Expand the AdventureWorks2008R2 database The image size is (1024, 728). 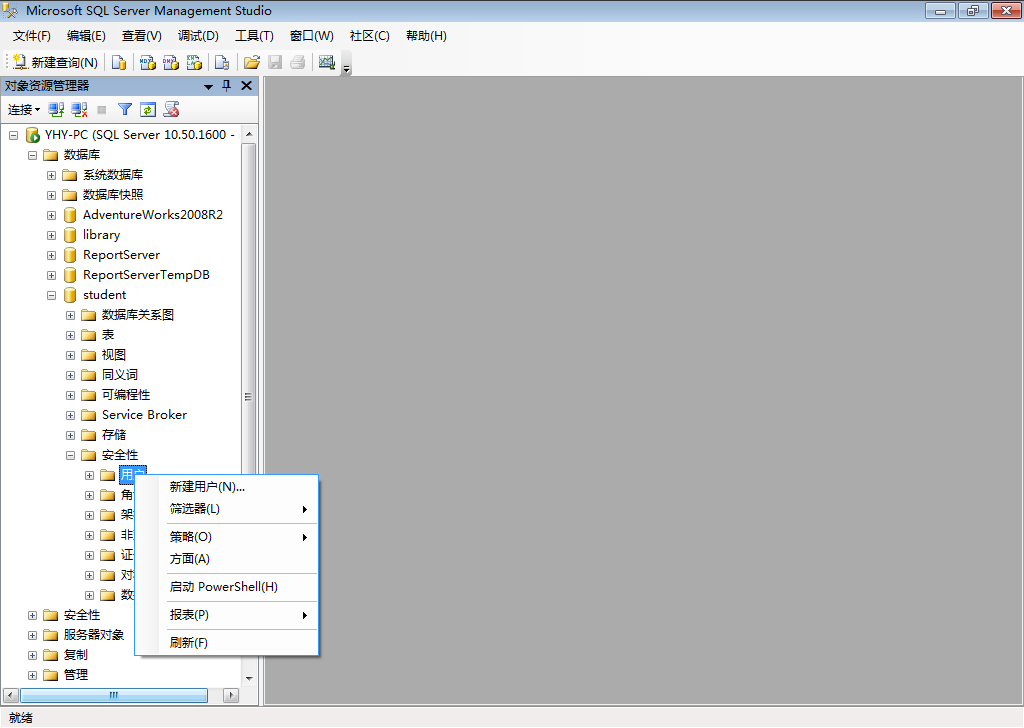(51, 215)
